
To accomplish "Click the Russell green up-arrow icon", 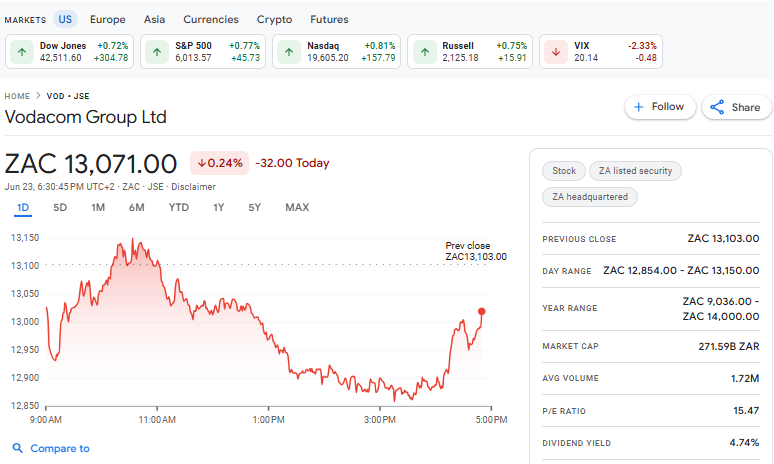I will pyautogui.click(x=425, y=52).
